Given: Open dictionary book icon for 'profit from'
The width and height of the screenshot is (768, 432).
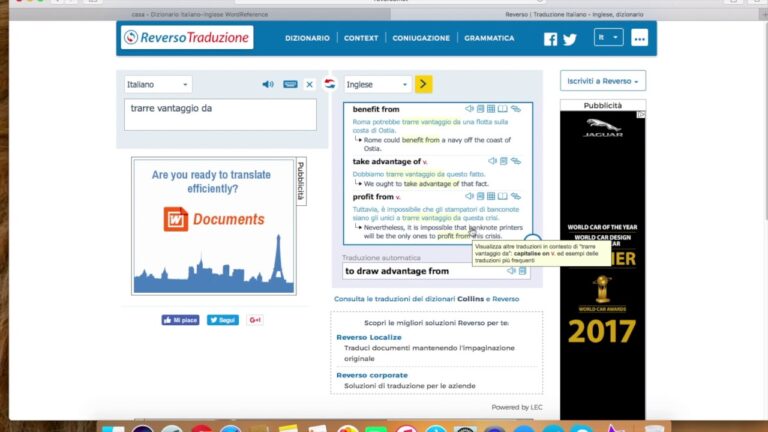Looking at the screenshot, I should tap(503, 196).
